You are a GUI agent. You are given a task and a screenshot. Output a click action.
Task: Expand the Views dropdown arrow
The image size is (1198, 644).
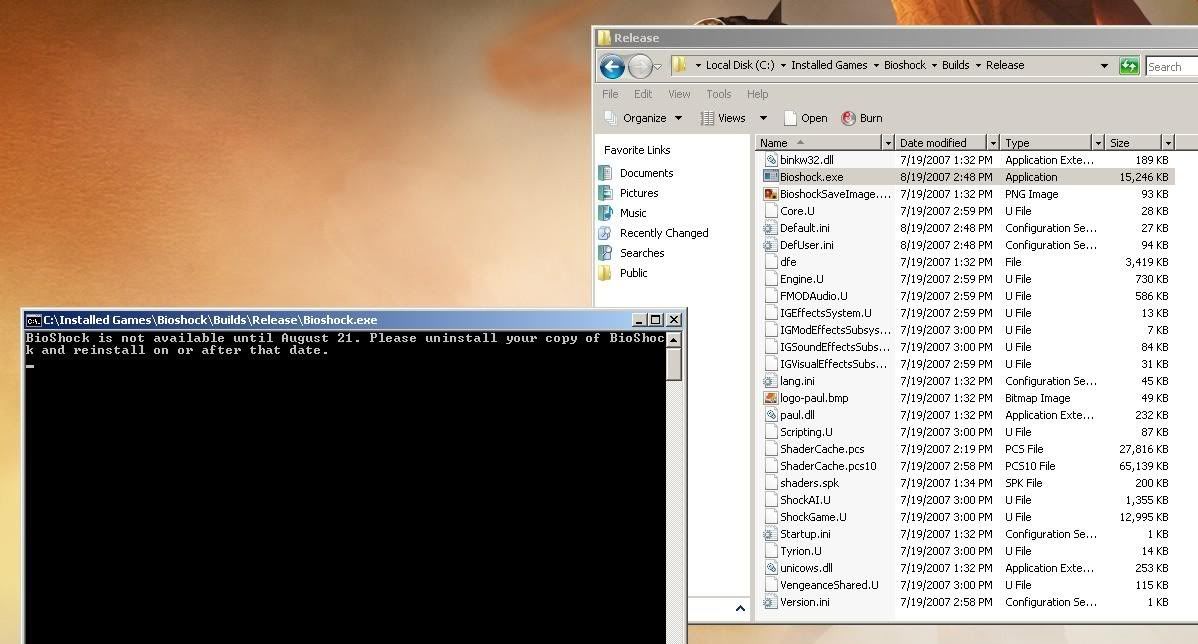click(x=763, y=118)
